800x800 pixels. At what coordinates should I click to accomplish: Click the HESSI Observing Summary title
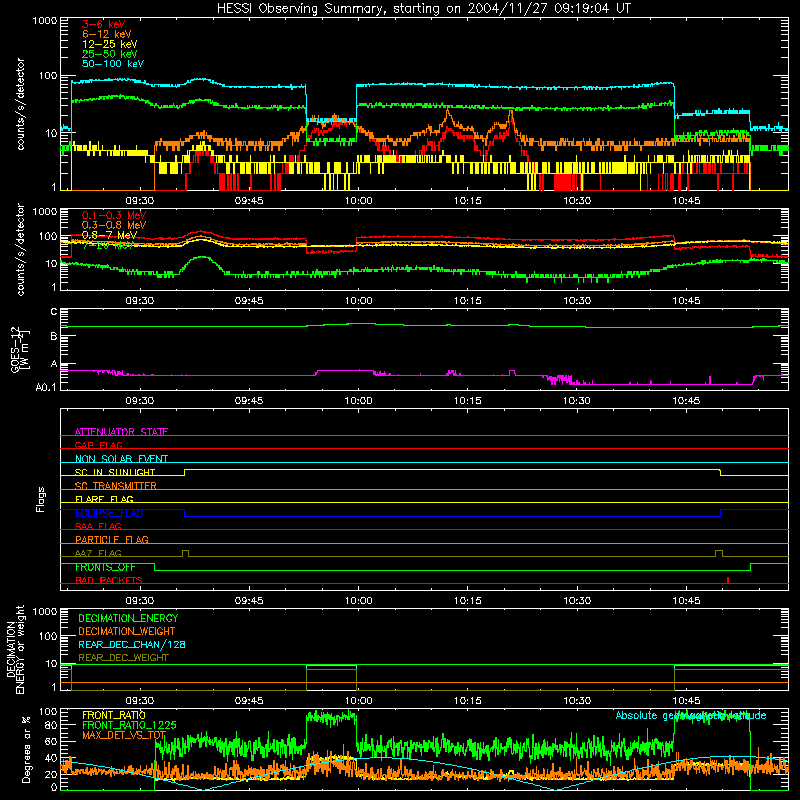click(x=423, y=9)
